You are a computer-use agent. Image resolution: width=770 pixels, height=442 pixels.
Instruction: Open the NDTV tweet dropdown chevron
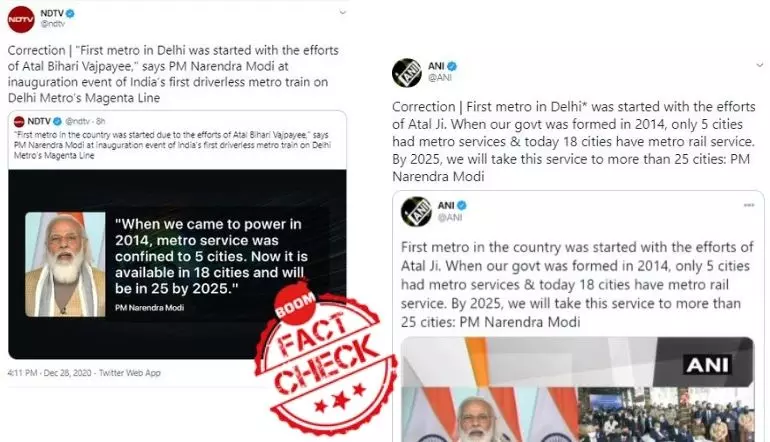tap(343, 13)
